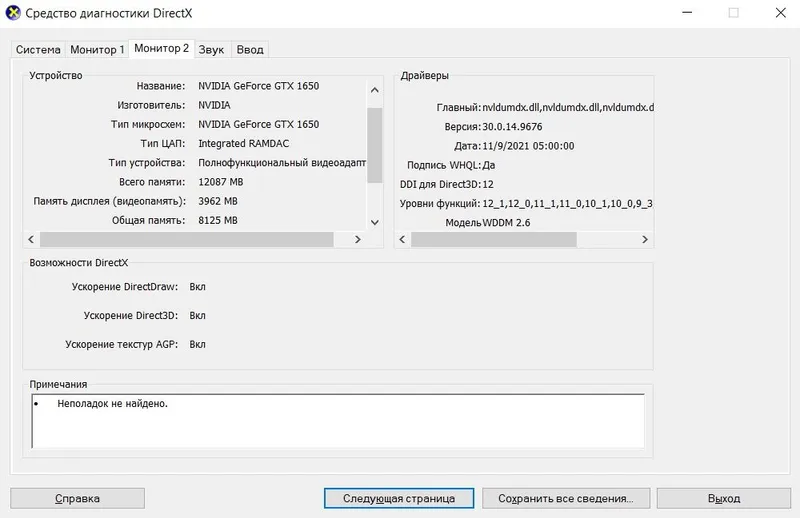The height and width of the screenshot is (518, 800).
Task: Open the Монитор 1 tab
Action: tap(97, 50)
